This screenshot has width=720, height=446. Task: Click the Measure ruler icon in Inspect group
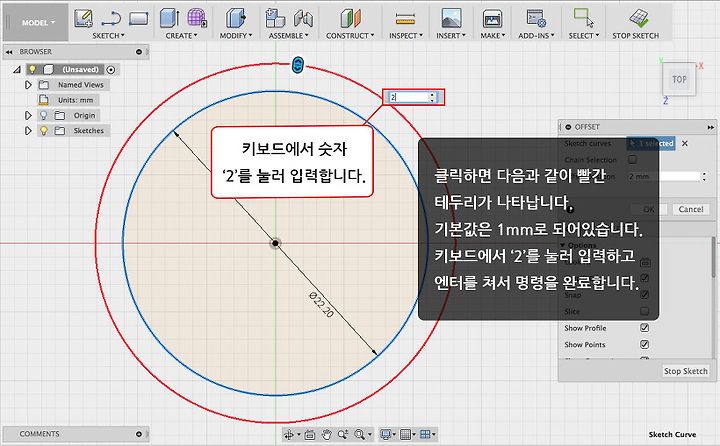tap(405, 19)
